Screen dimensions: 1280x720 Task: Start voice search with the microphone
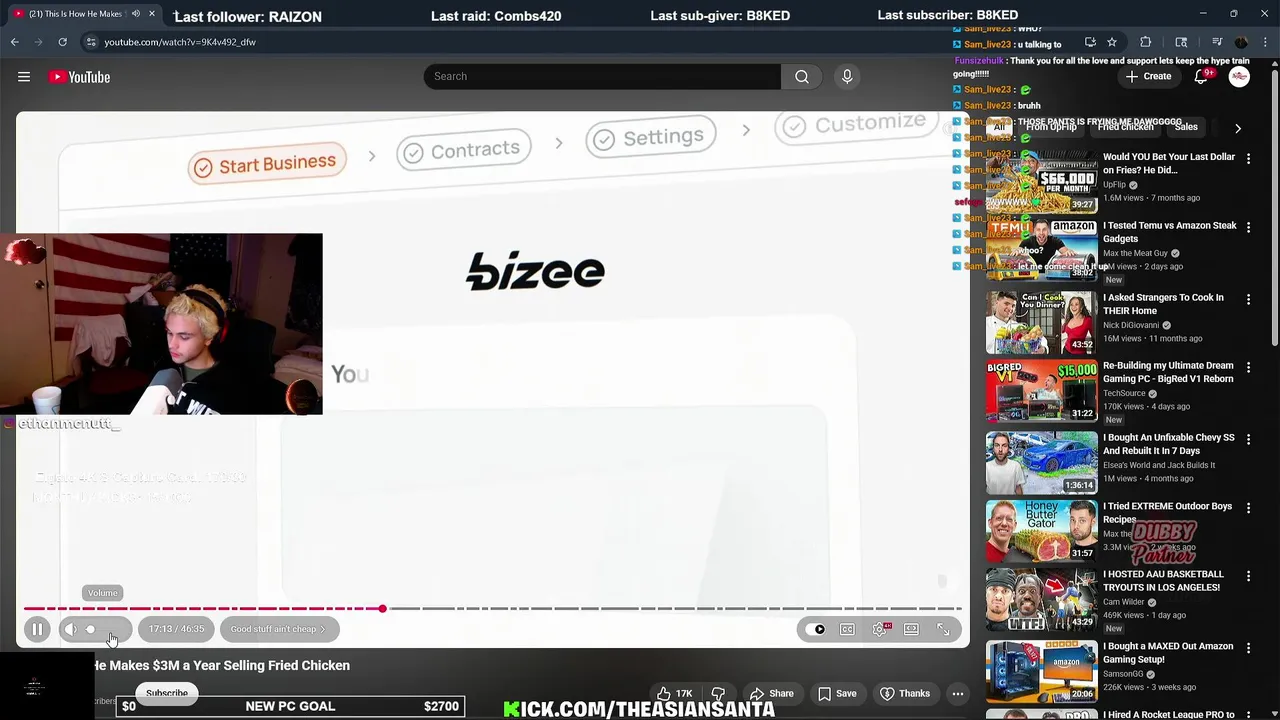[x=847, y=77]
